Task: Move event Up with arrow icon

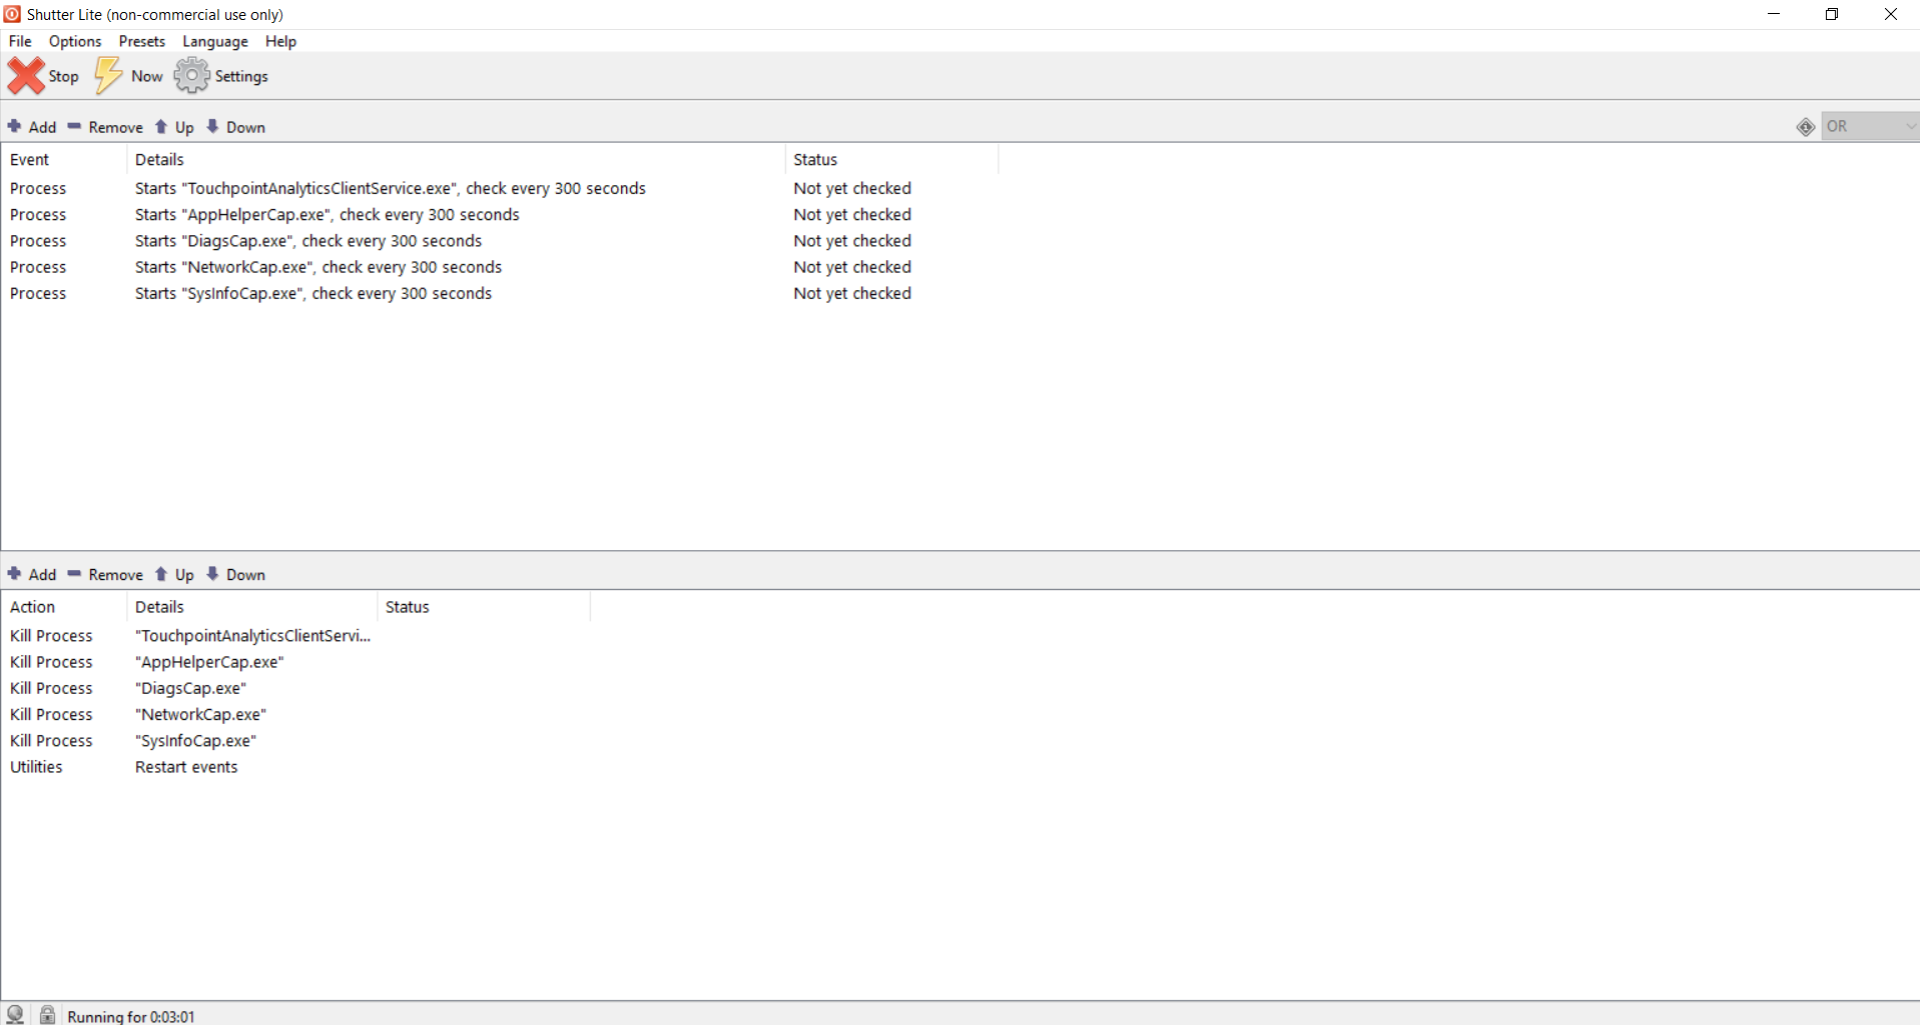Action: pyautogui.click(x=161, y=127)
